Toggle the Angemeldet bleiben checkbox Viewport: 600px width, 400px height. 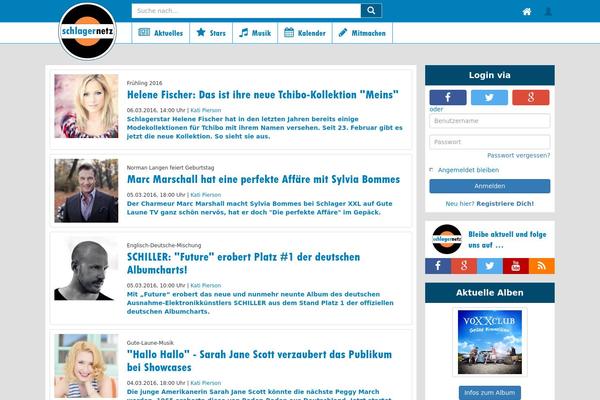point(431,170)
